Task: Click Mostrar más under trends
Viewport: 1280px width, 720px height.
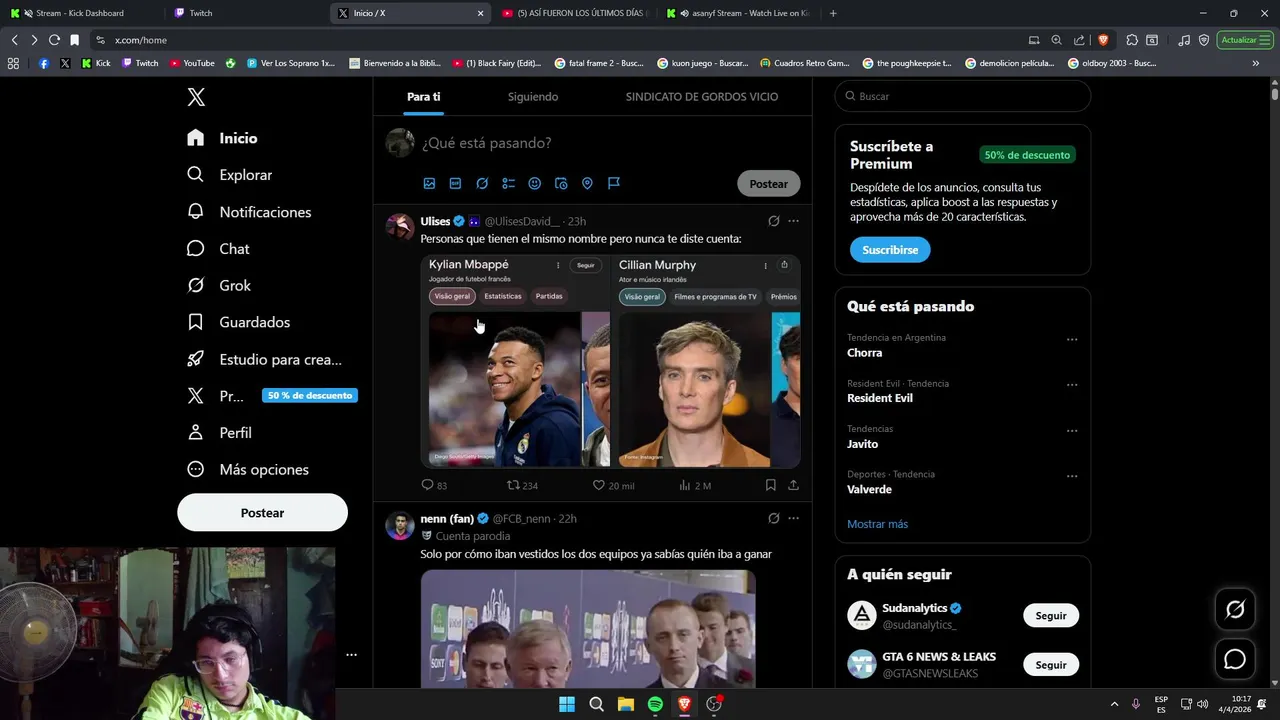Action: pos(877,524)
